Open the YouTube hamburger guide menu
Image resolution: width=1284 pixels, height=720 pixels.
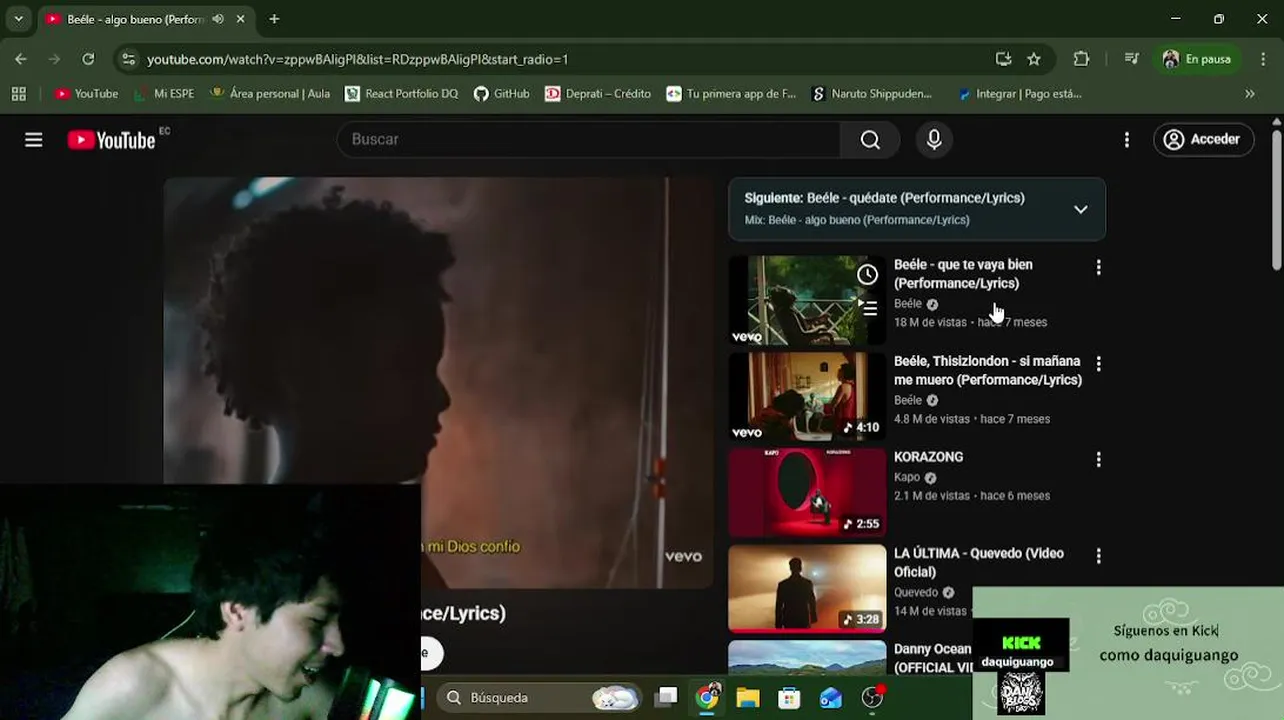[x=34, y=140]
